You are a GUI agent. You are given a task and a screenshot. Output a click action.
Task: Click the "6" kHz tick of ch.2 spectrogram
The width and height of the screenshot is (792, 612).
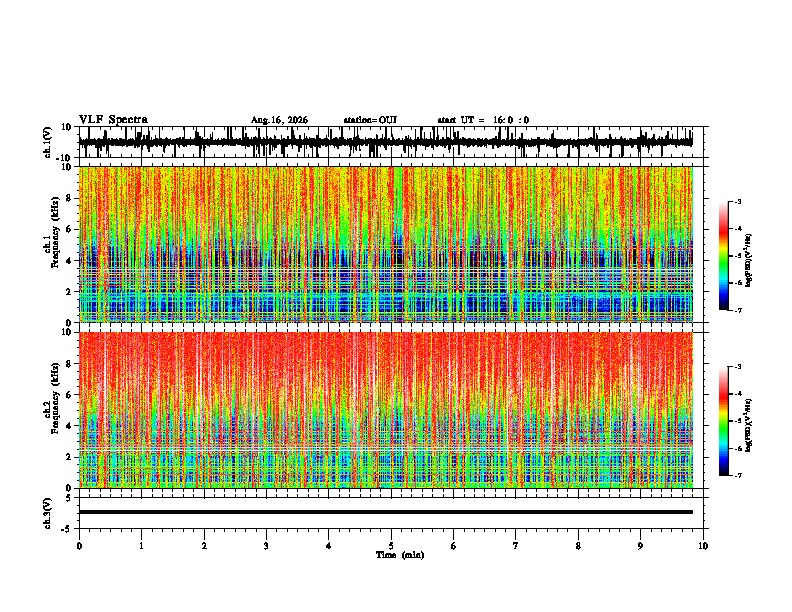70,395
